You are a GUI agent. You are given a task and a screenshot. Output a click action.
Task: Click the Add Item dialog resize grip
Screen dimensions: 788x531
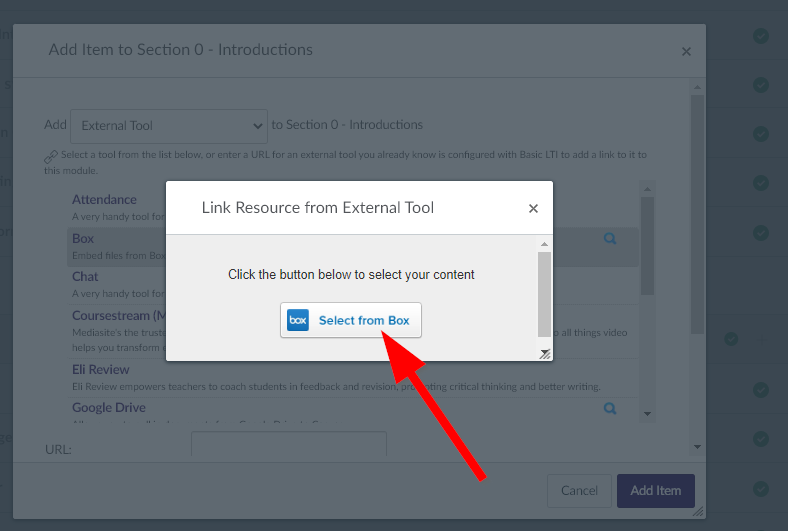698,512
